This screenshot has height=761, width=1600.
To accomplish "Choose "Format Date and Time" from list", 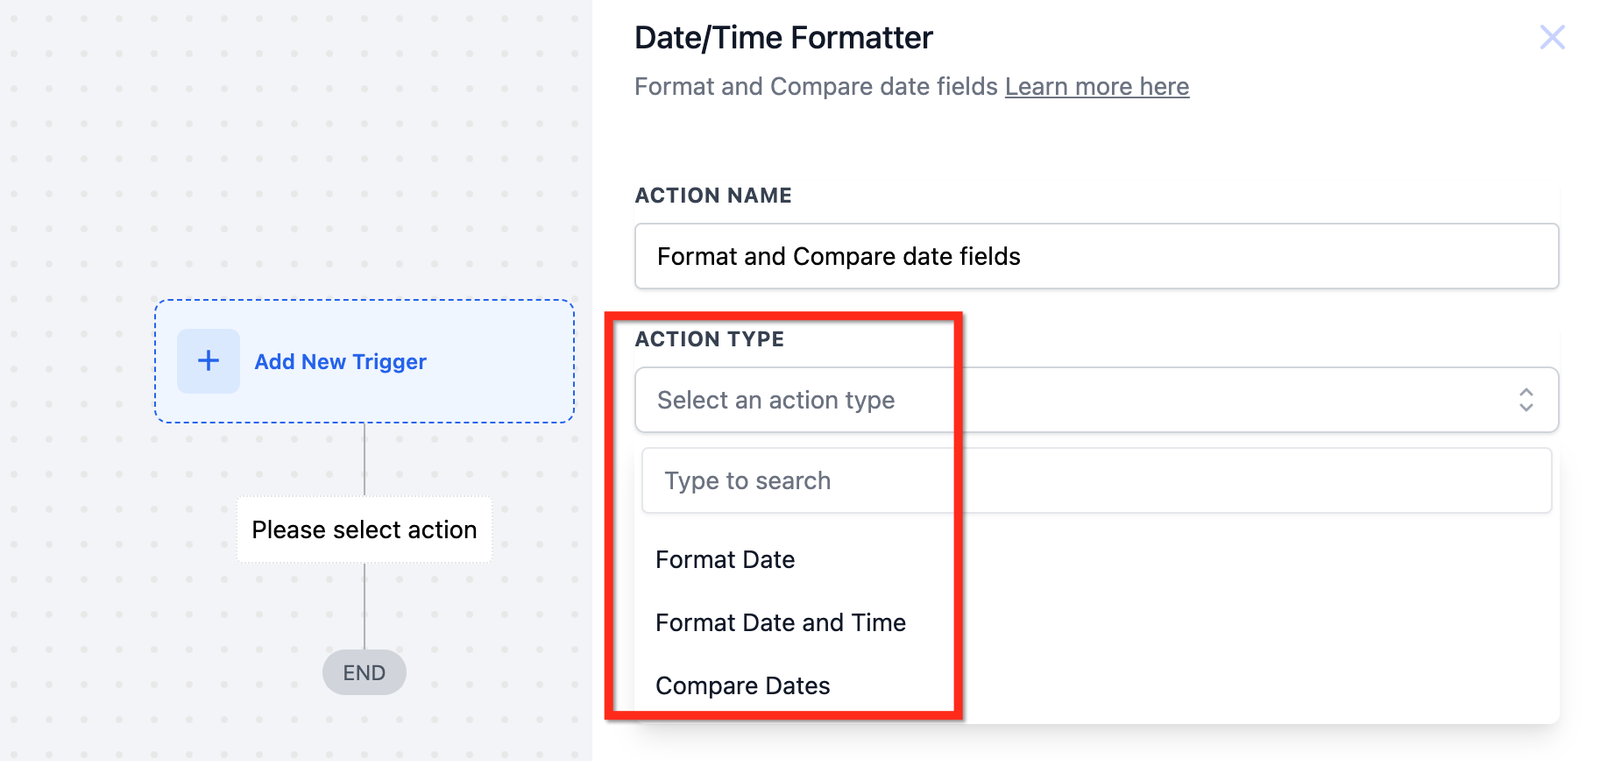I will (780, 623).
